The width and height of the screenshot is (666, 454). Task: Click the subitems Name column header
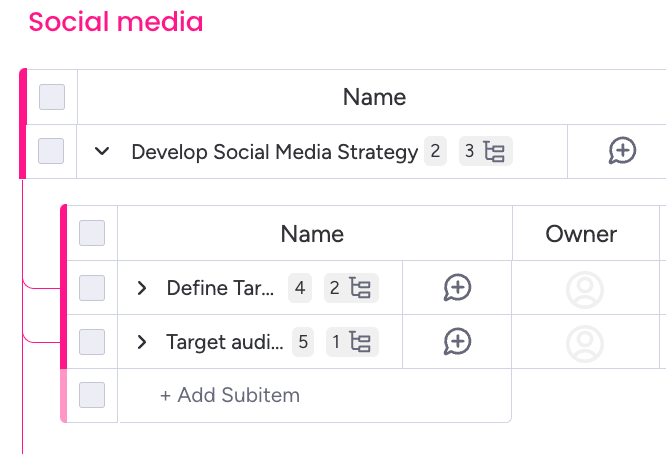click(x=312, y=234)
